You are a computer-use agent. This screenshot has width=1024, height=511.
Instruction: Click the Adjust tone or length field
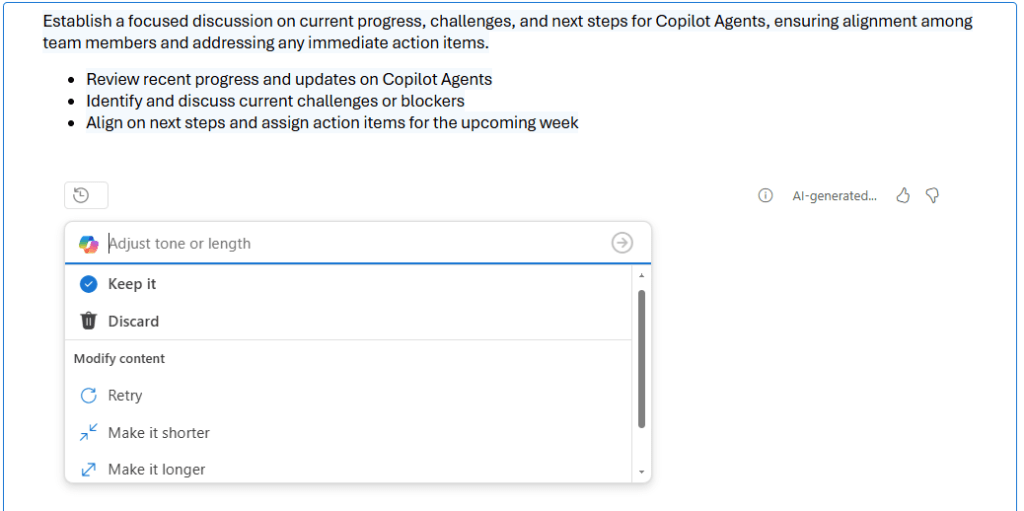[350, 243]
